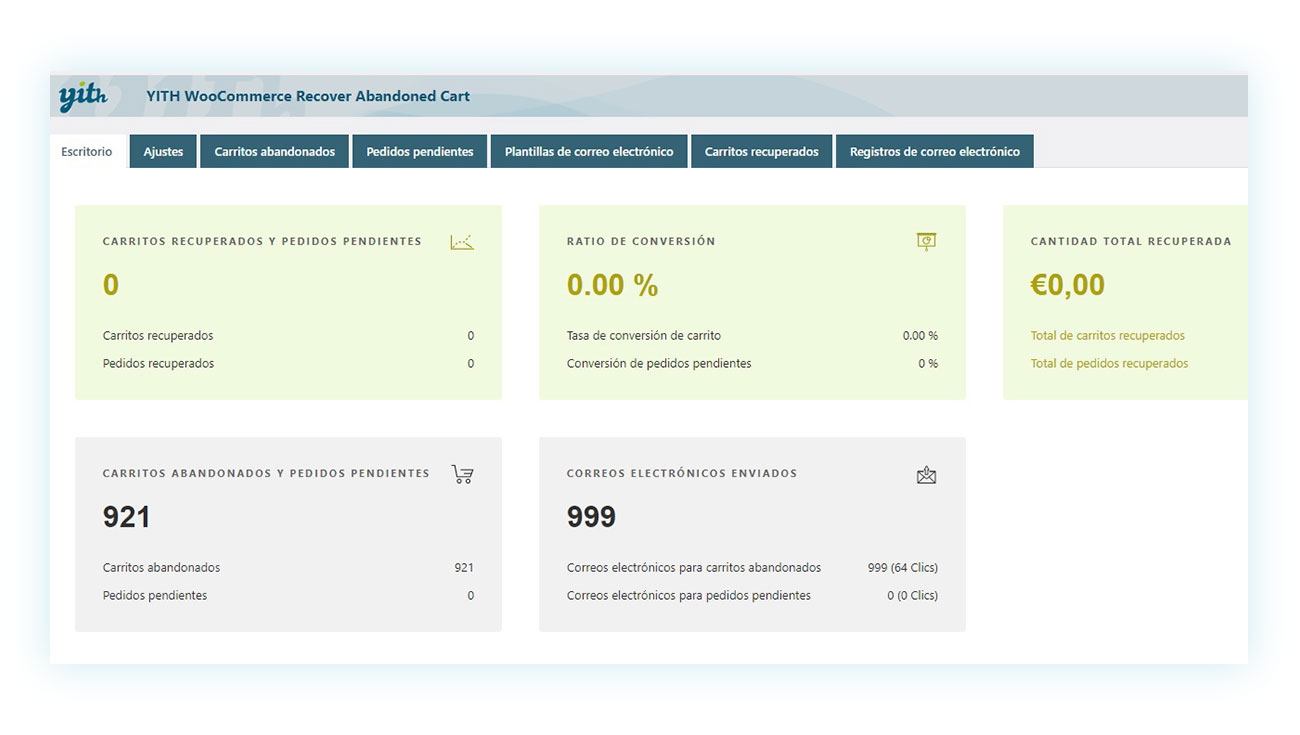1300x735 pixels.
Task: Click the 'Tasa de conversión de carrito' label
Action: tap(644, 336)
